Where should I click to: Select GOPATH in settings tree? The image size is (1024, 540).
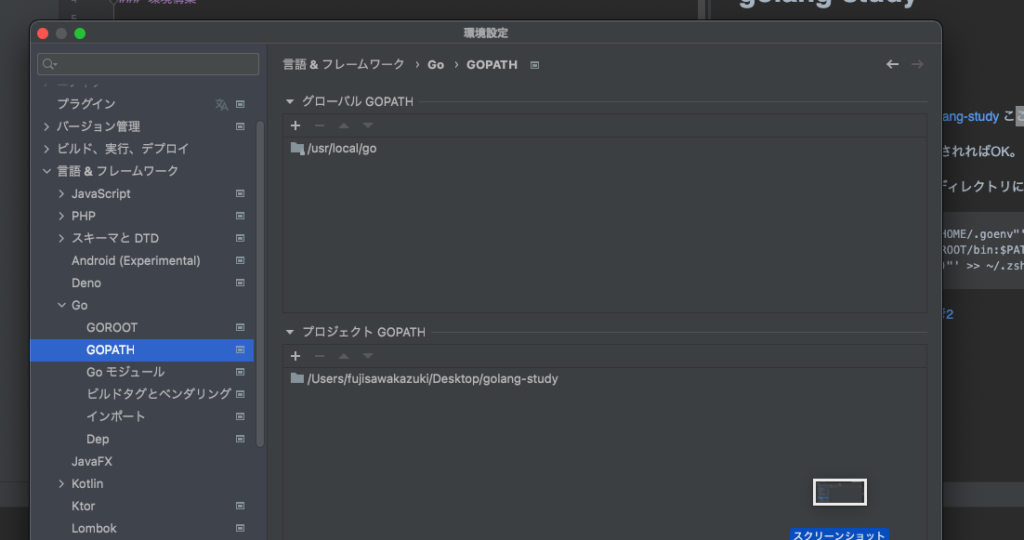coord(142,350)
